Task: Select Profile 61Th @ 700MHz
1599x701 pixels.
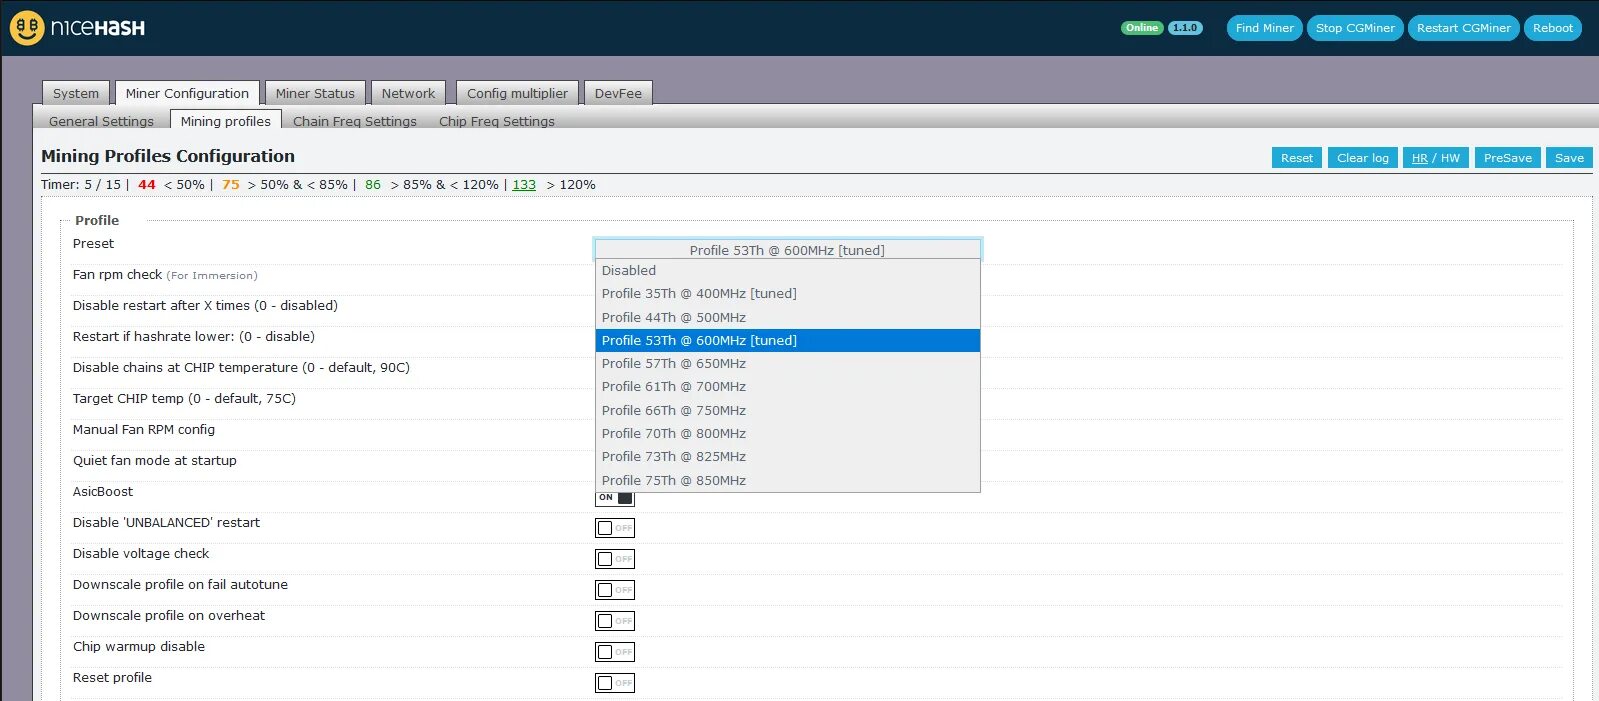Action: point(787,387)
